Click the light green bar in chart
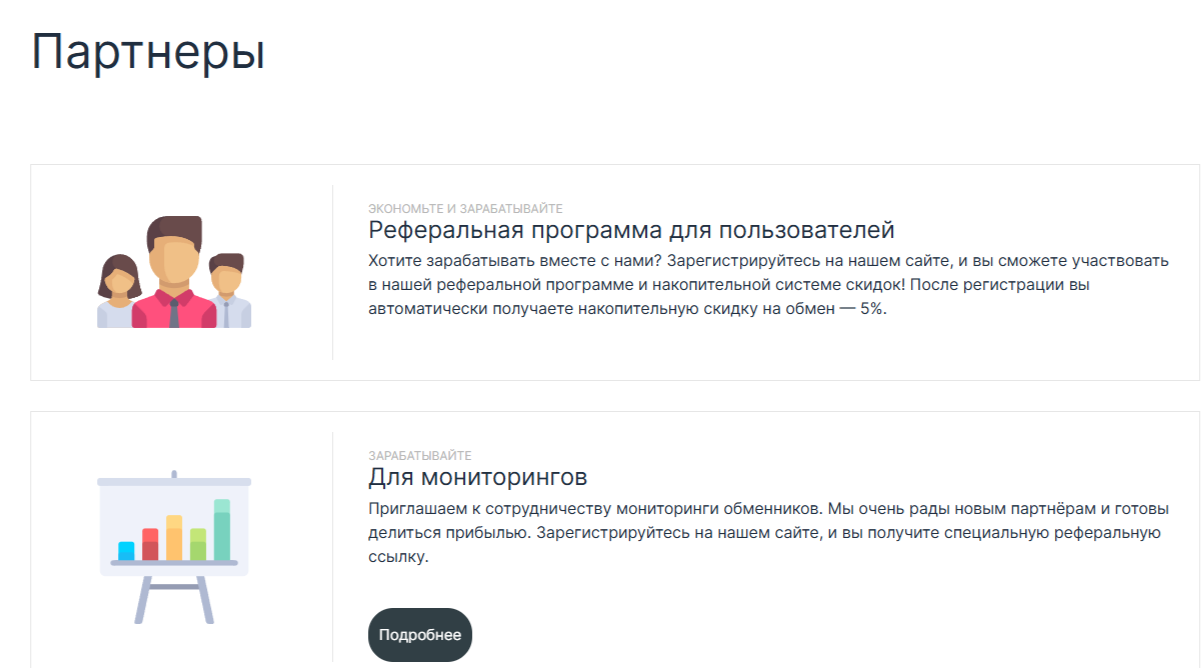This screenshot has height=668, width=1201. coord(198,545)
